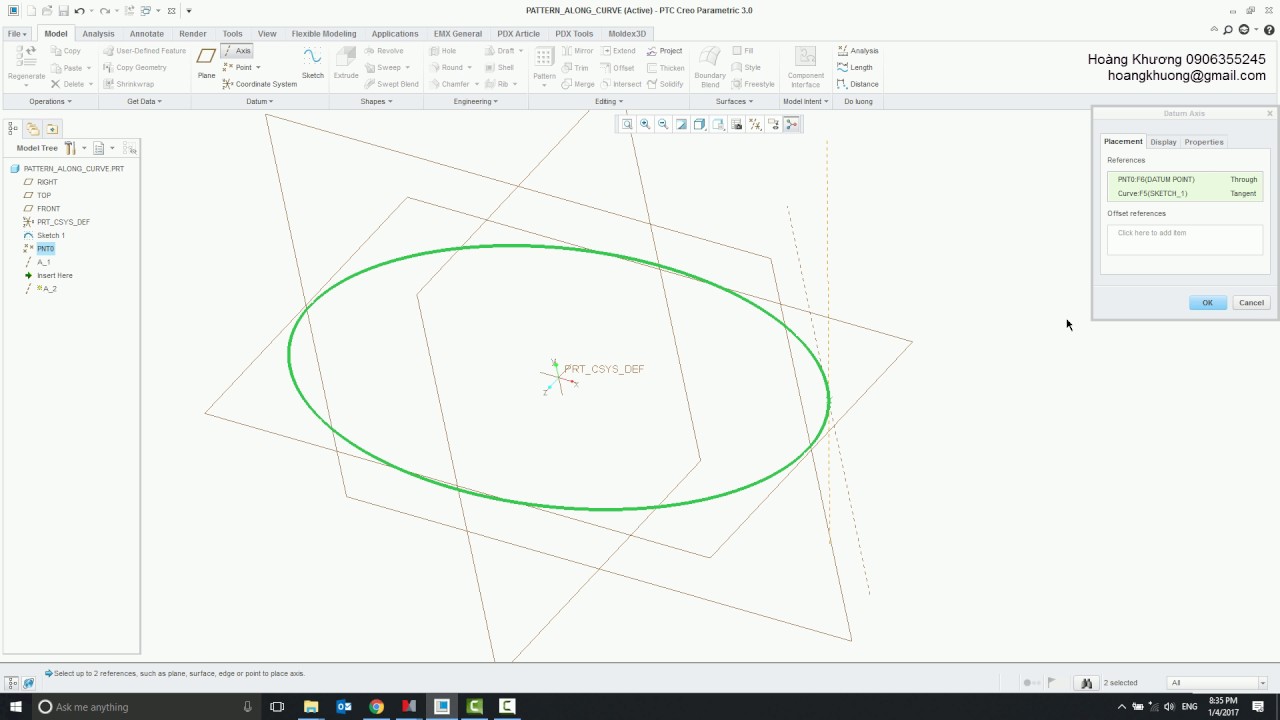
Task: Expand the Engineering group
Action: [x=475, y=101]
